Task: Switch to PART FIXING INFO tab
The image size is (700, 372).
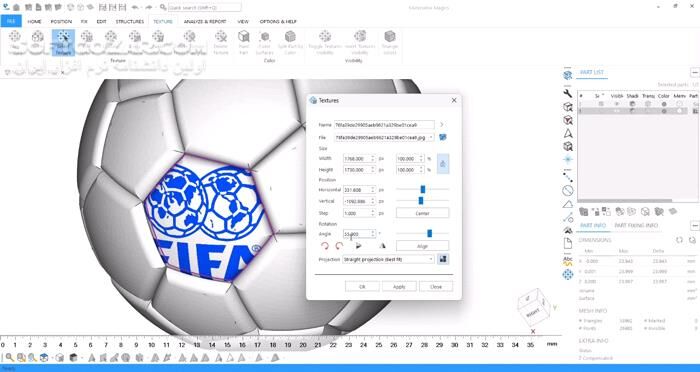Action: coord(636,226)
